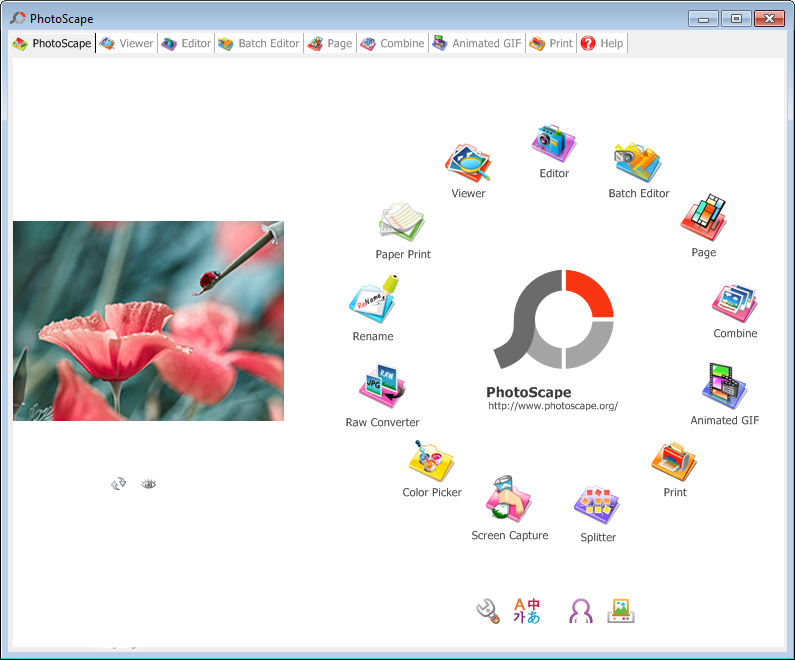The height and width of the screenshot is (660, 795).
Task: Maximize the PhotoScape window
Action: (736, 19)
